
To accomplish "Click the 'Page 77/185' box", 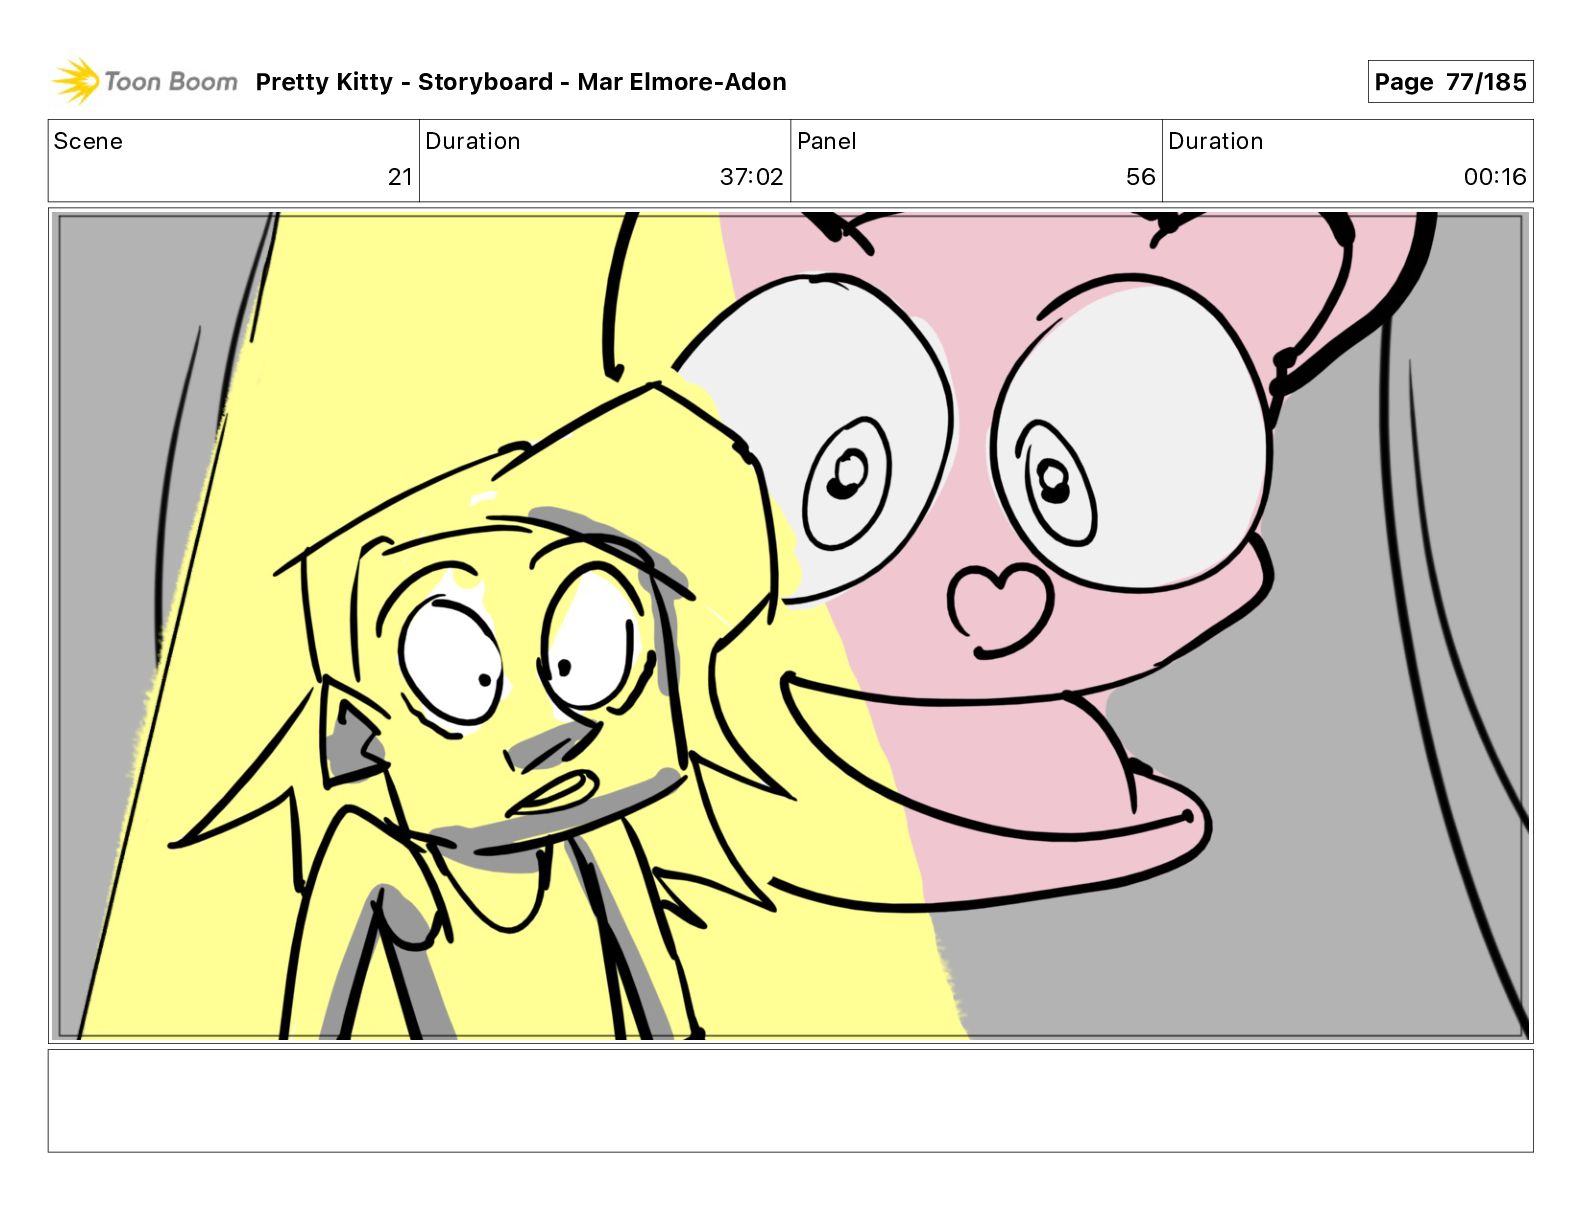I will 1450,82.
